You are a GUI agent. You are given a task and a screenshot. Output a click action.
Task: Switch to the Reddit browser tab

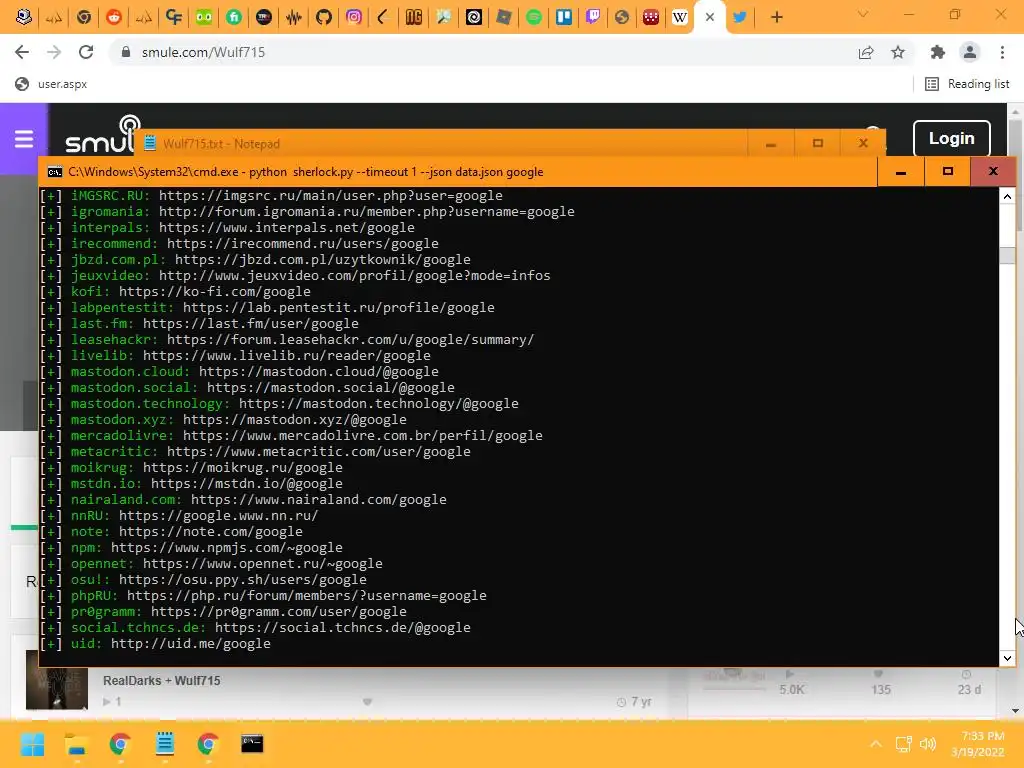114,17
